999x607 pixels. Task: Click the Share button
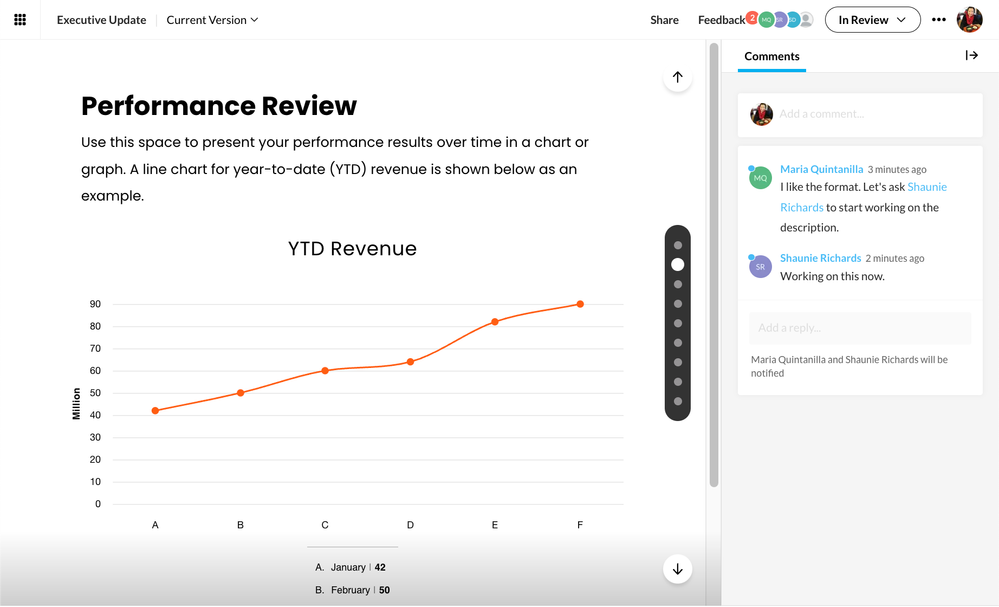[x=664, y=20]
